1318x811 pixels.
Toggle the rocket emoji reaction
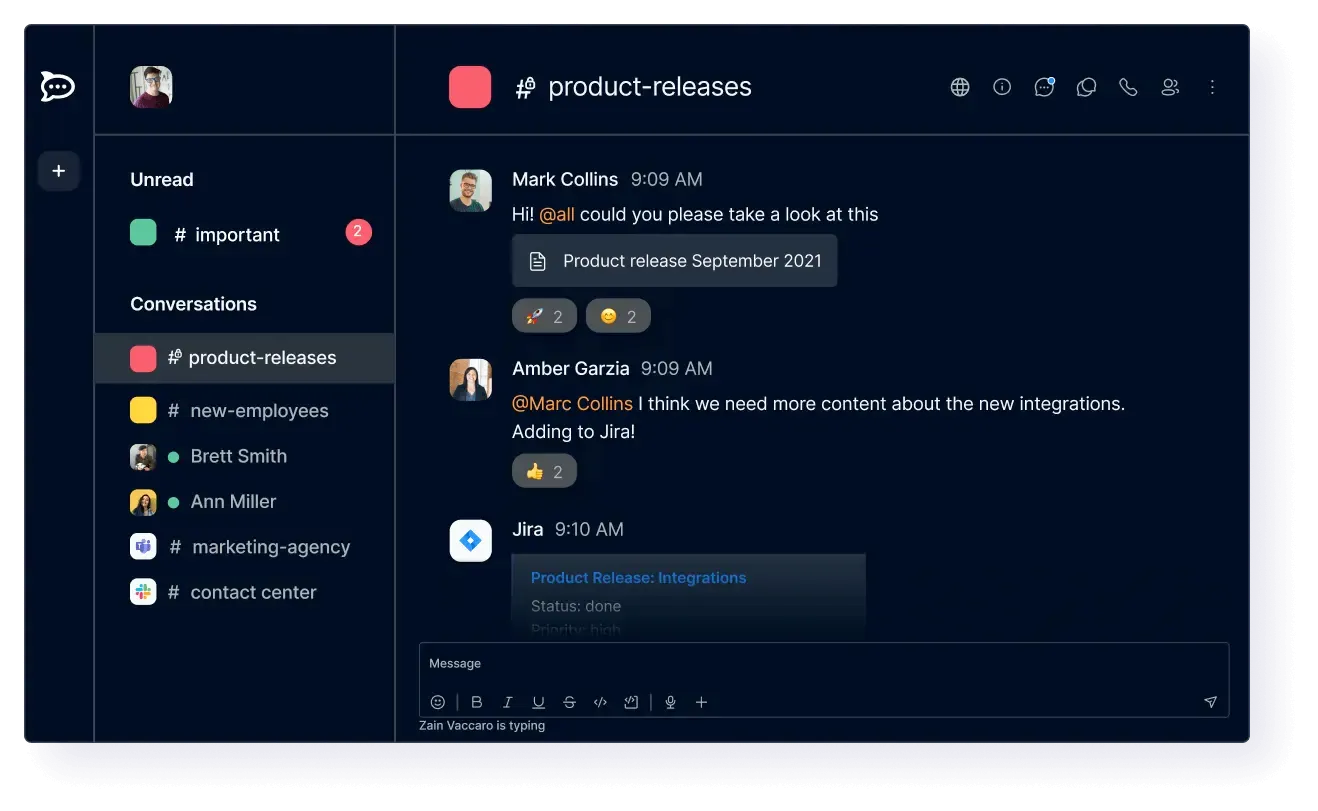[x=544, y=316]
